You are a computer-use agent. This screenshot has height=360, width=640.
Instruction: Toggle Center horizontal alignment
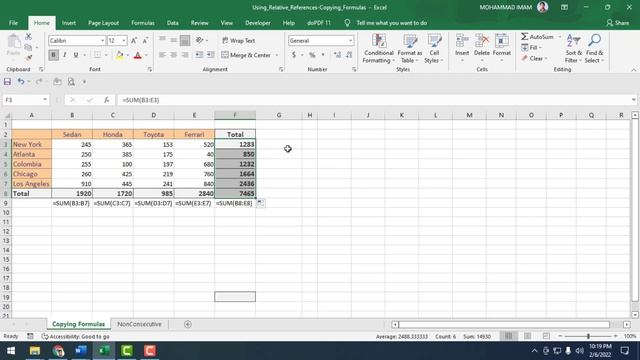174,55
